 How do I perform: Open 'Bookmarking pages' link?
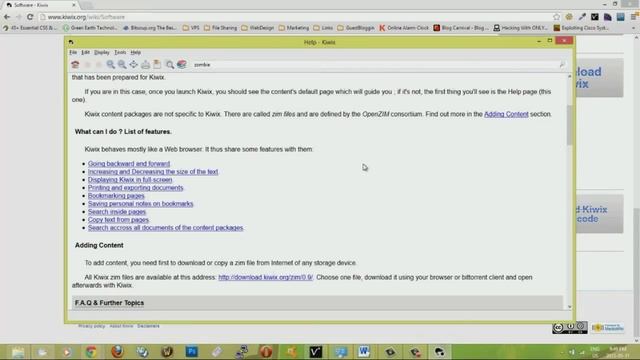pos(116,196)
